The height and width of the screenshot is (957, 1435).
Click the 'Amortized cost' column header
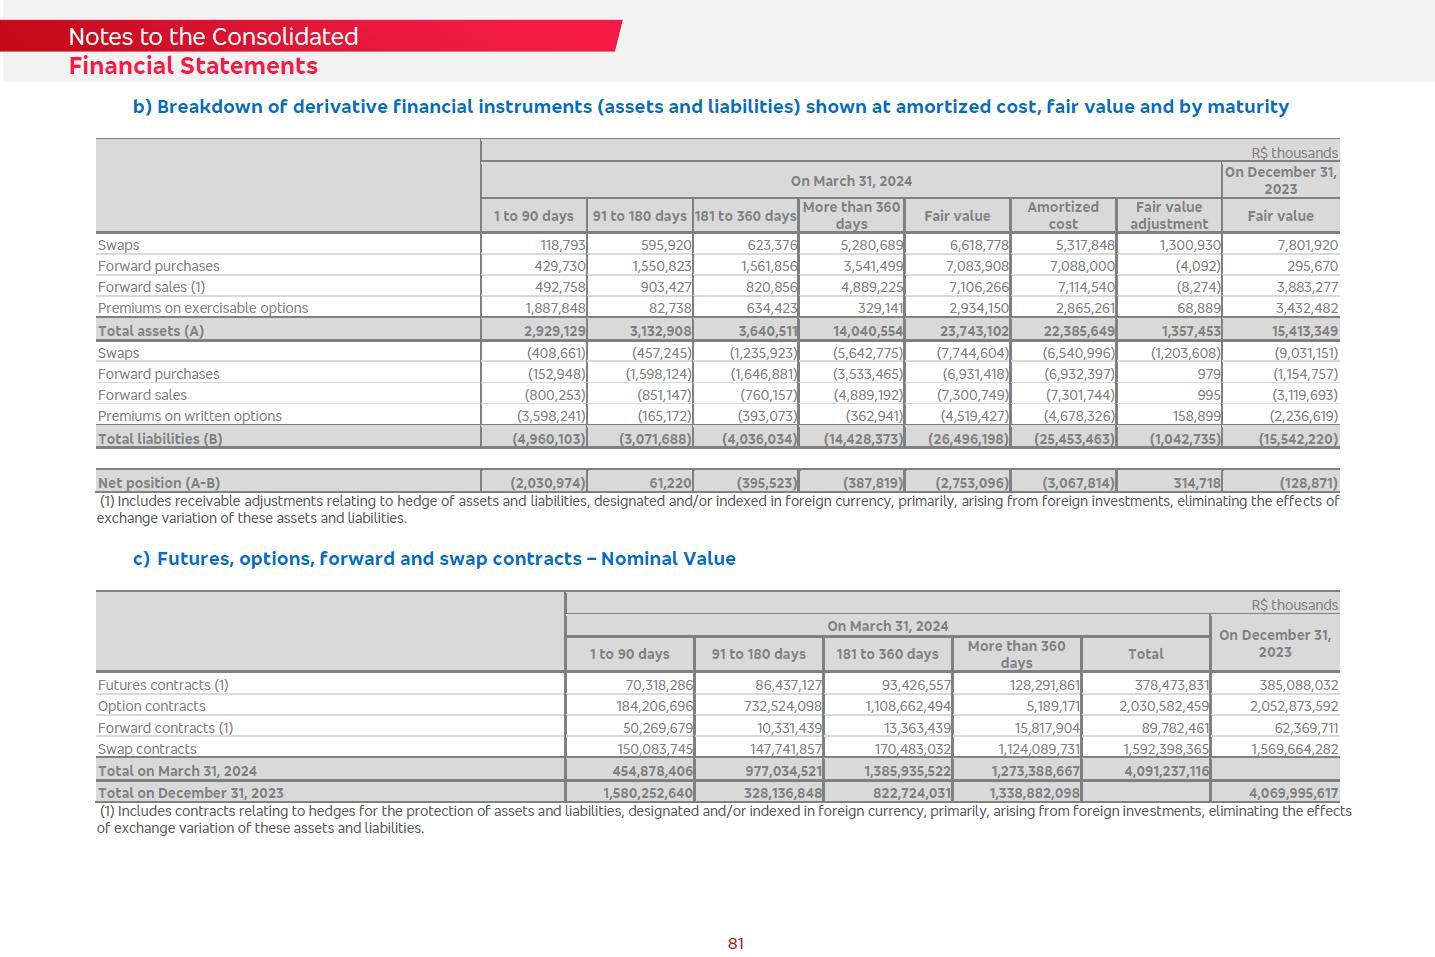tap(1062, 216)
